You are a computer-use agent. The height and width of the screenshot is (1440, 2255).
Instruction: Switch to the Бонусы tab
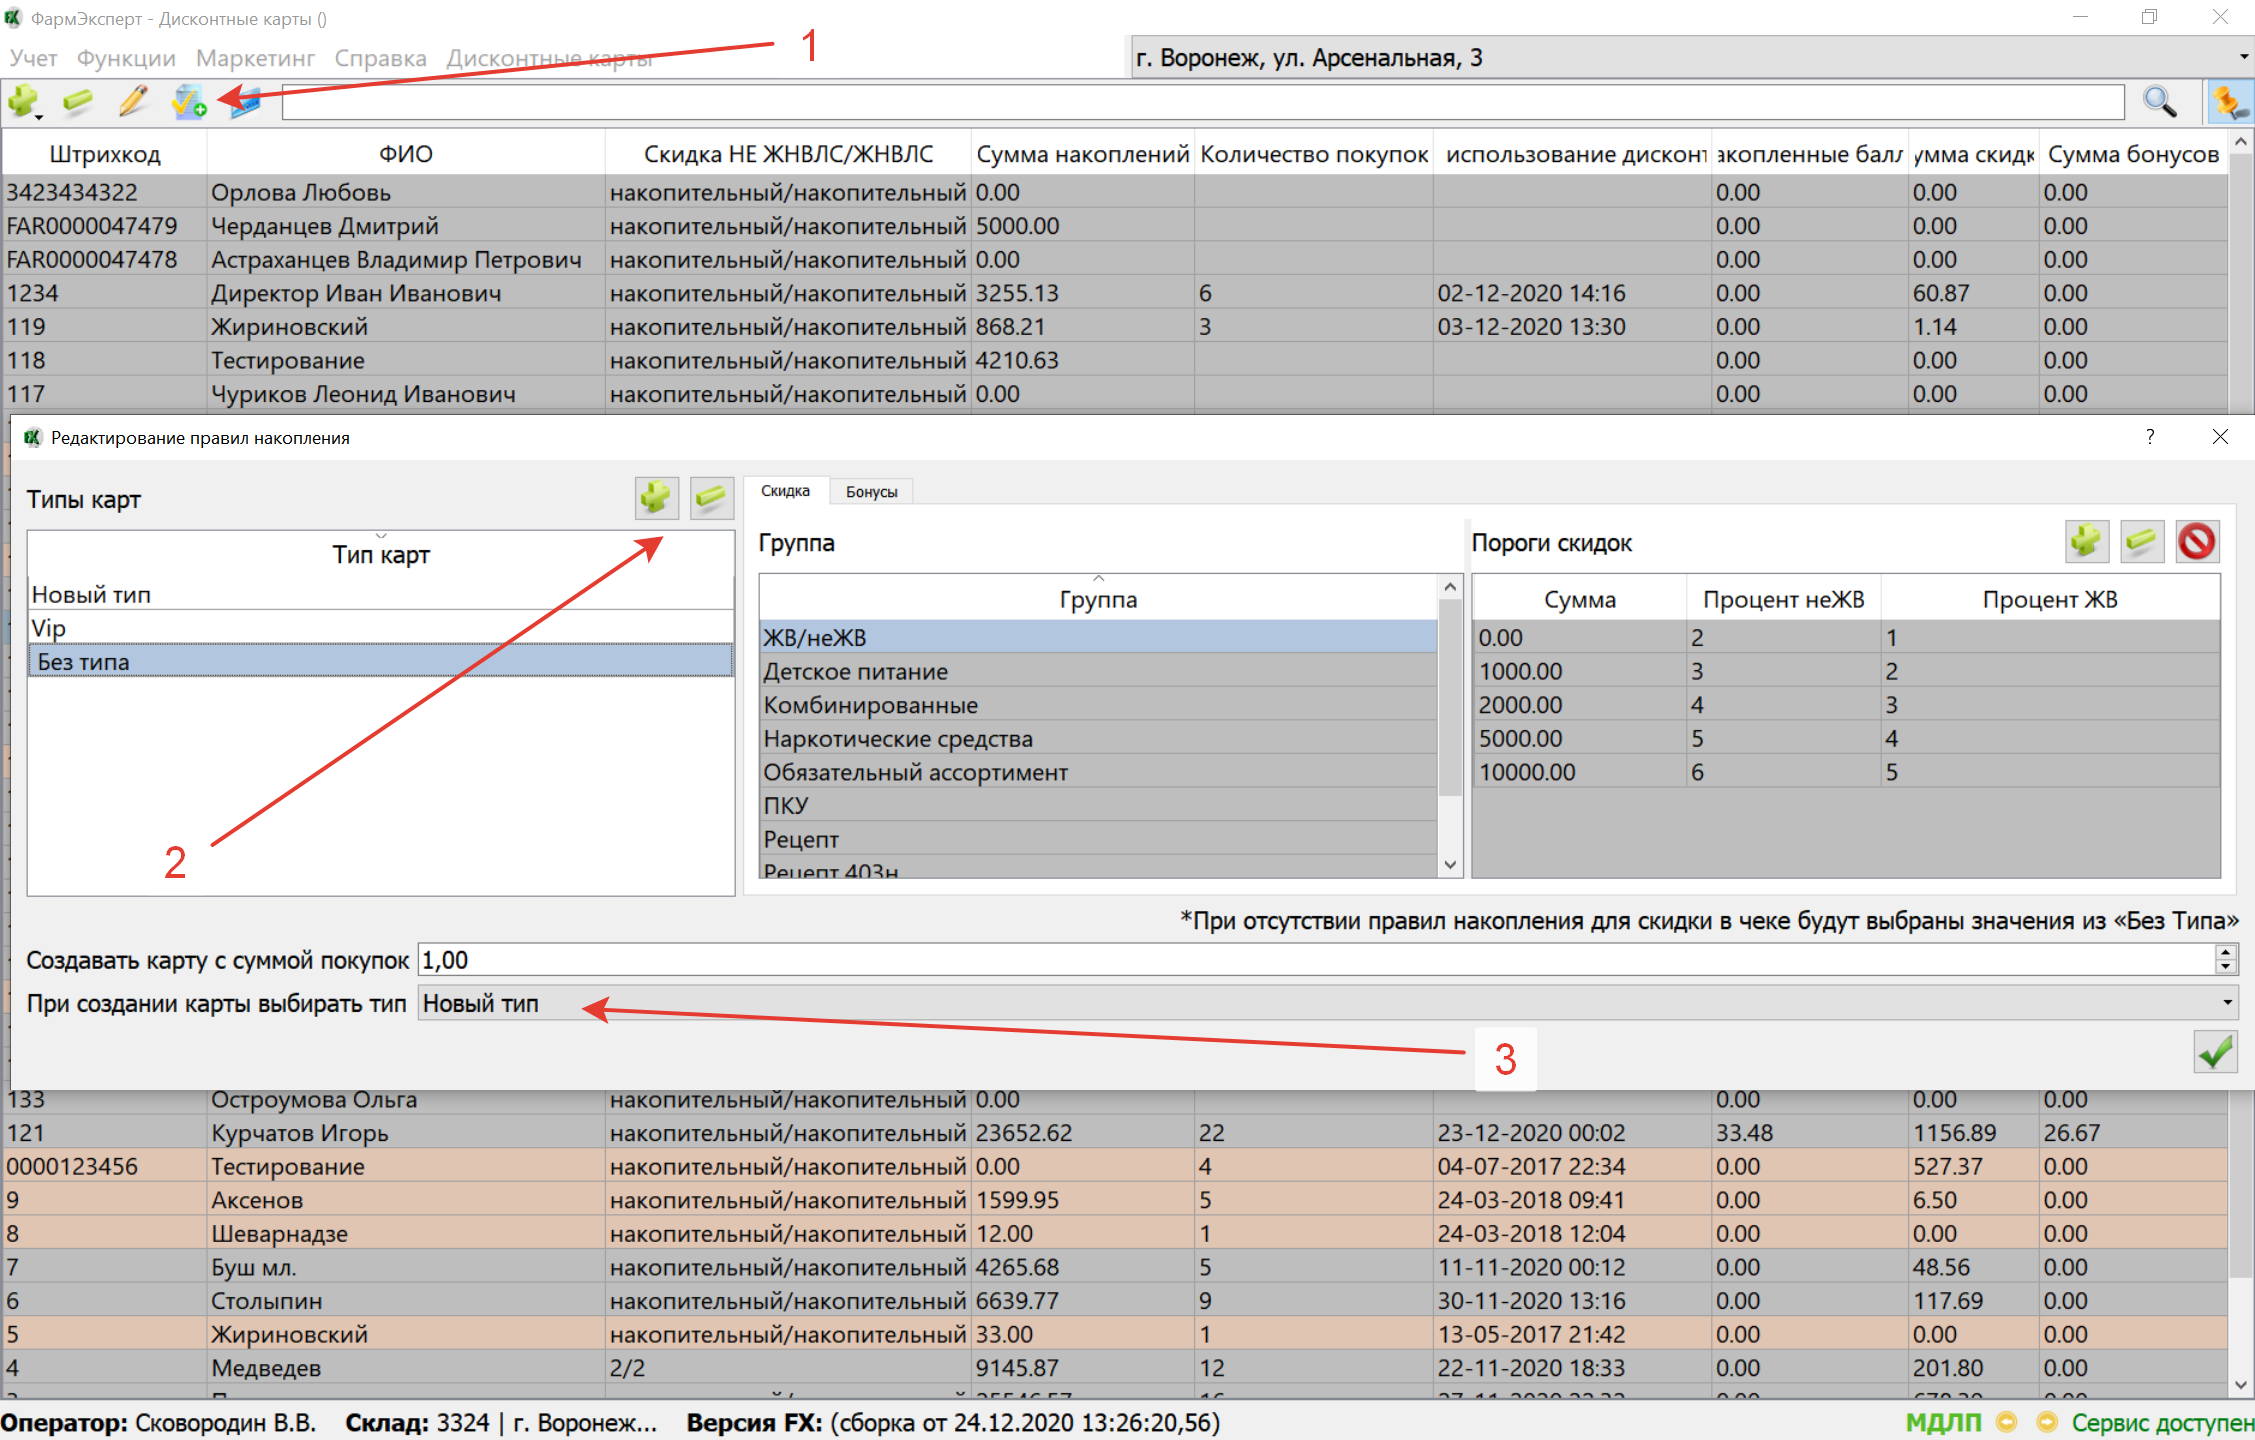871,492
